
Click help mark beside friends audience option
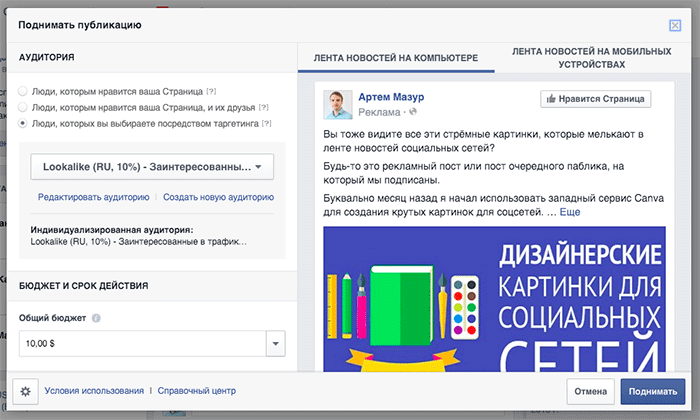264,108
